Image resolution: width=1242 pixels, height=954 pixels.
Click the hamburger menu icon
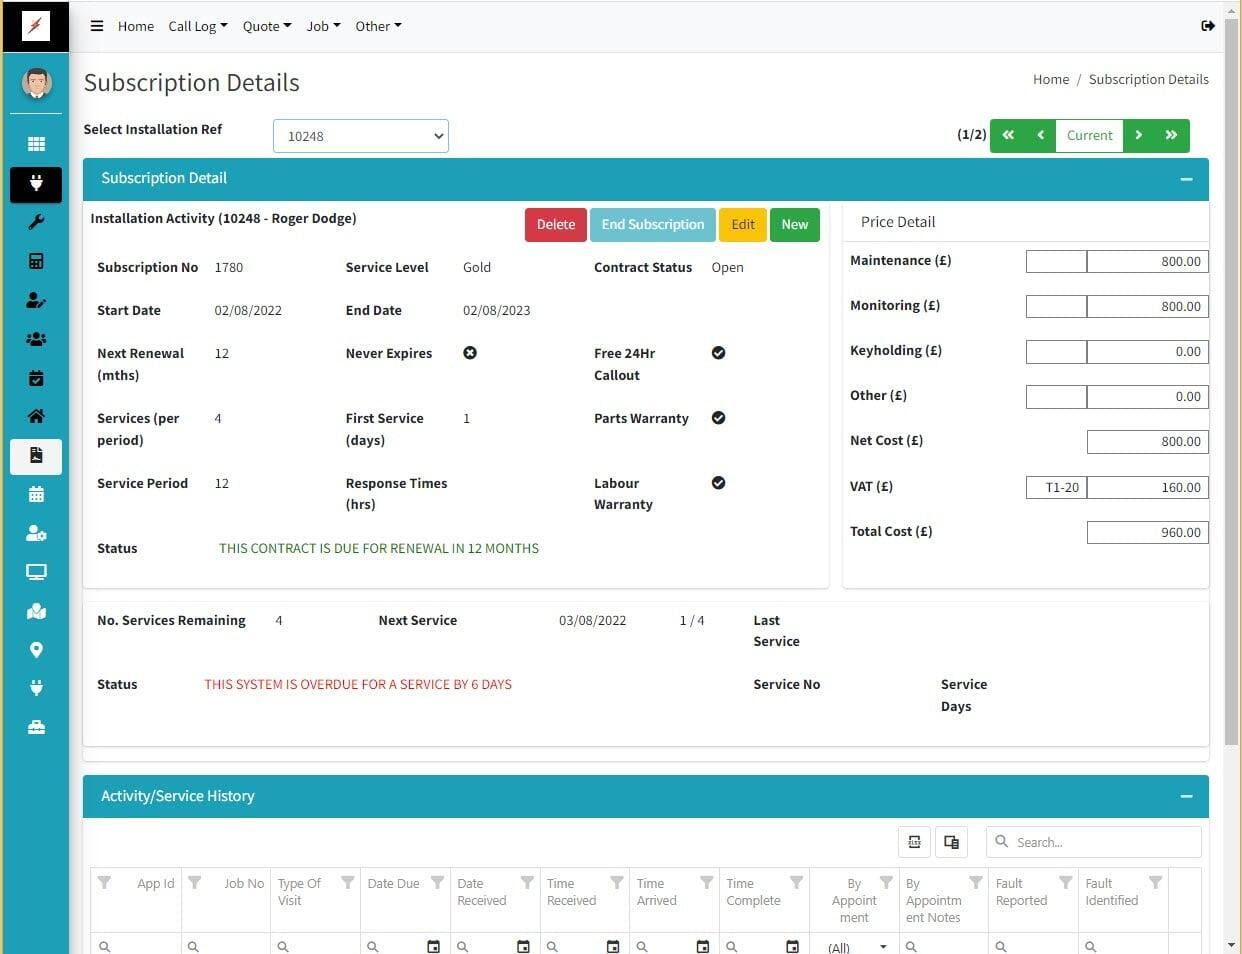coord(97,26)
